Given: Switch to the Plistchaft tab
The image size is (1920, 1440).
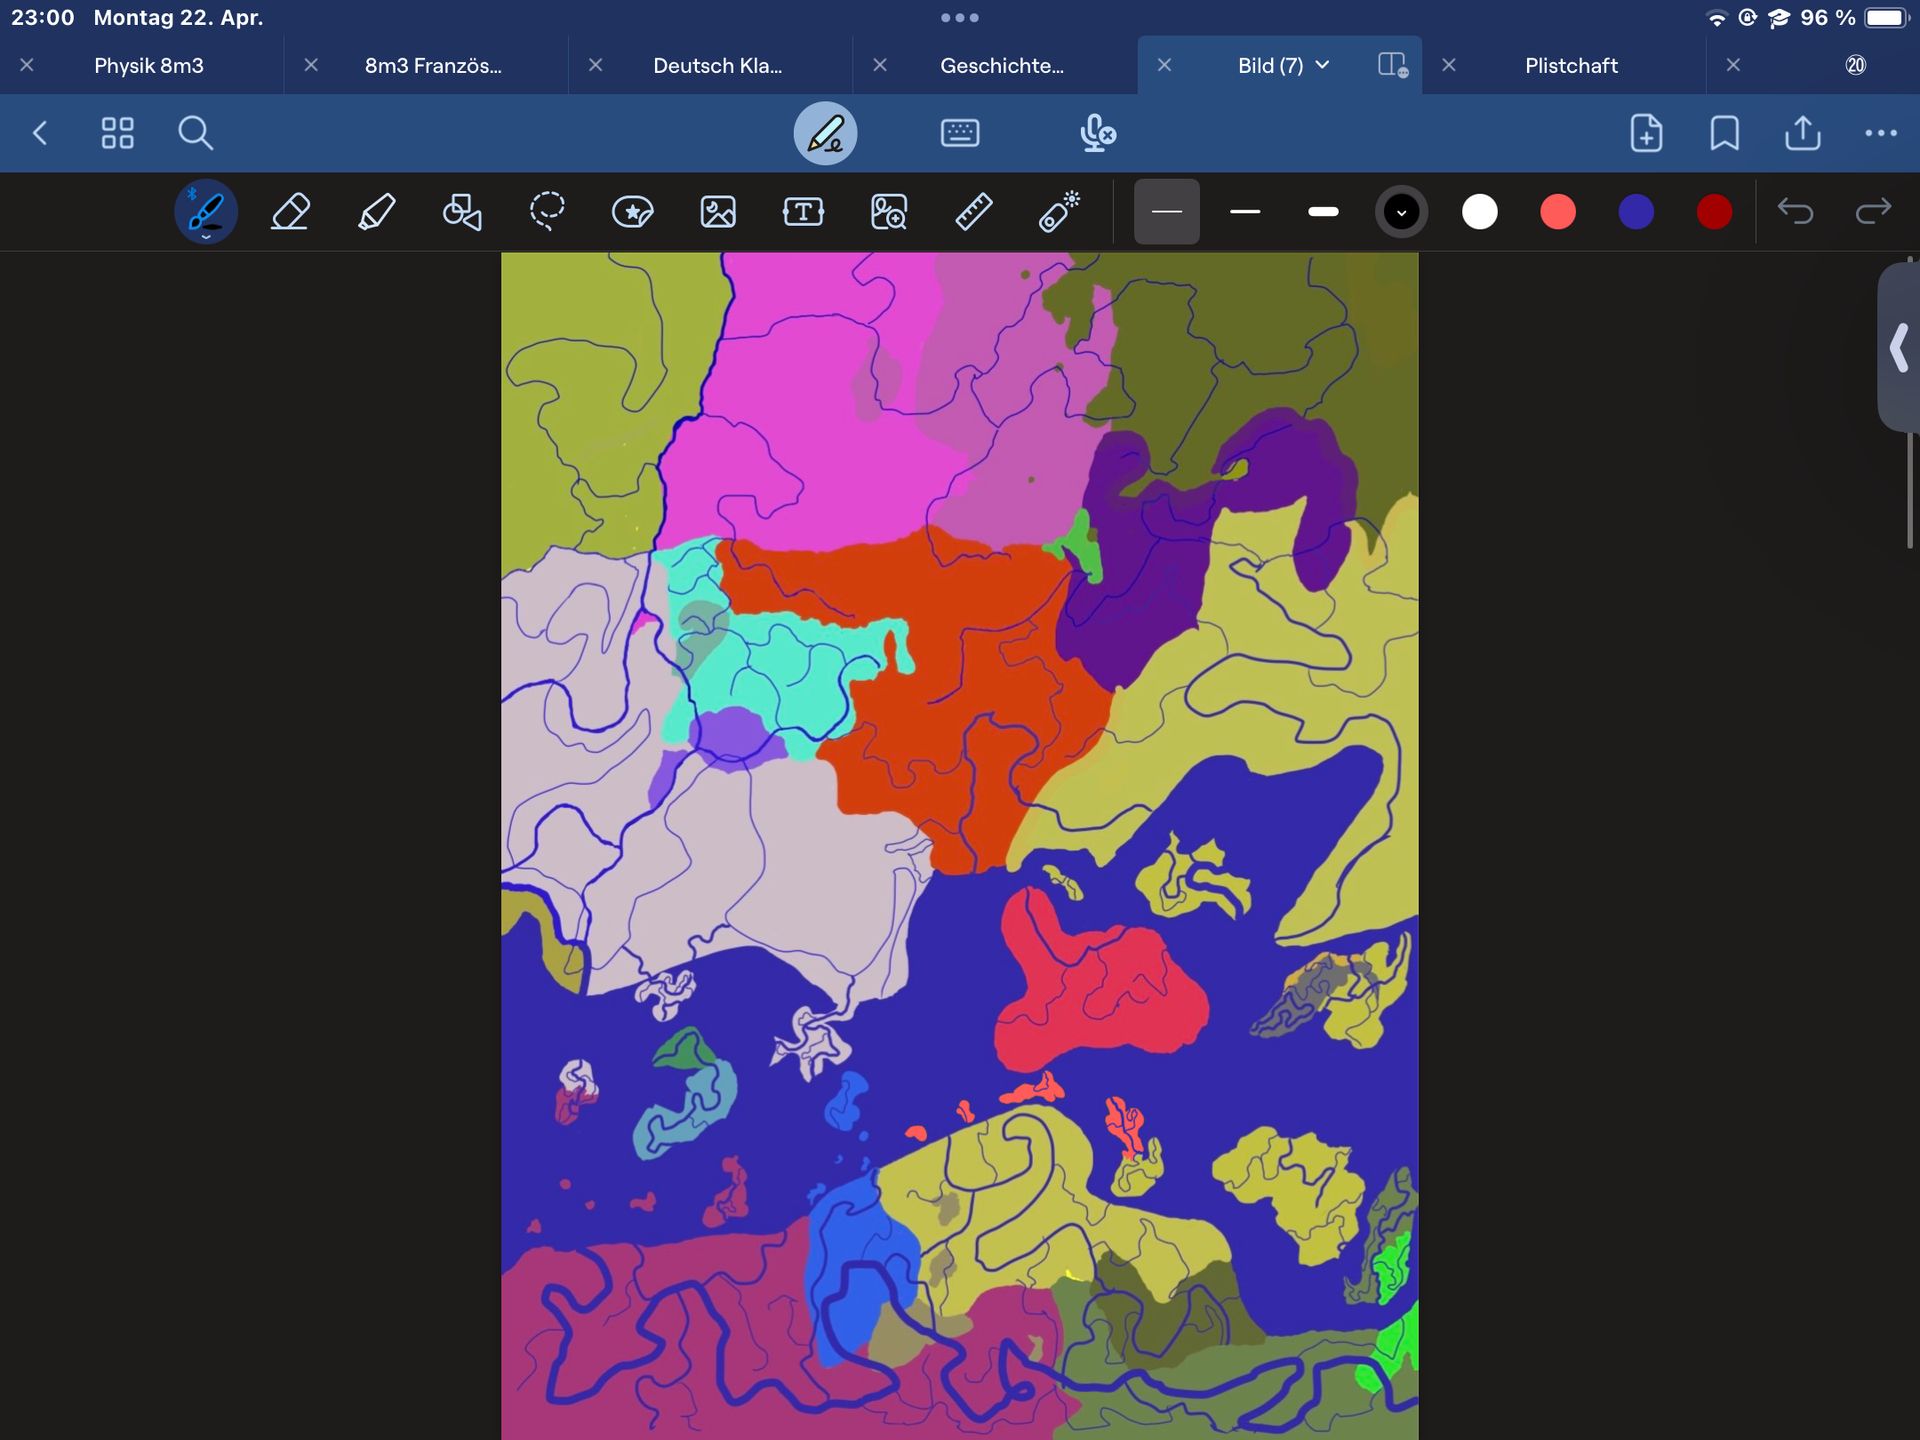Looking at the screenshot, I should click(x=1570, y=66).
